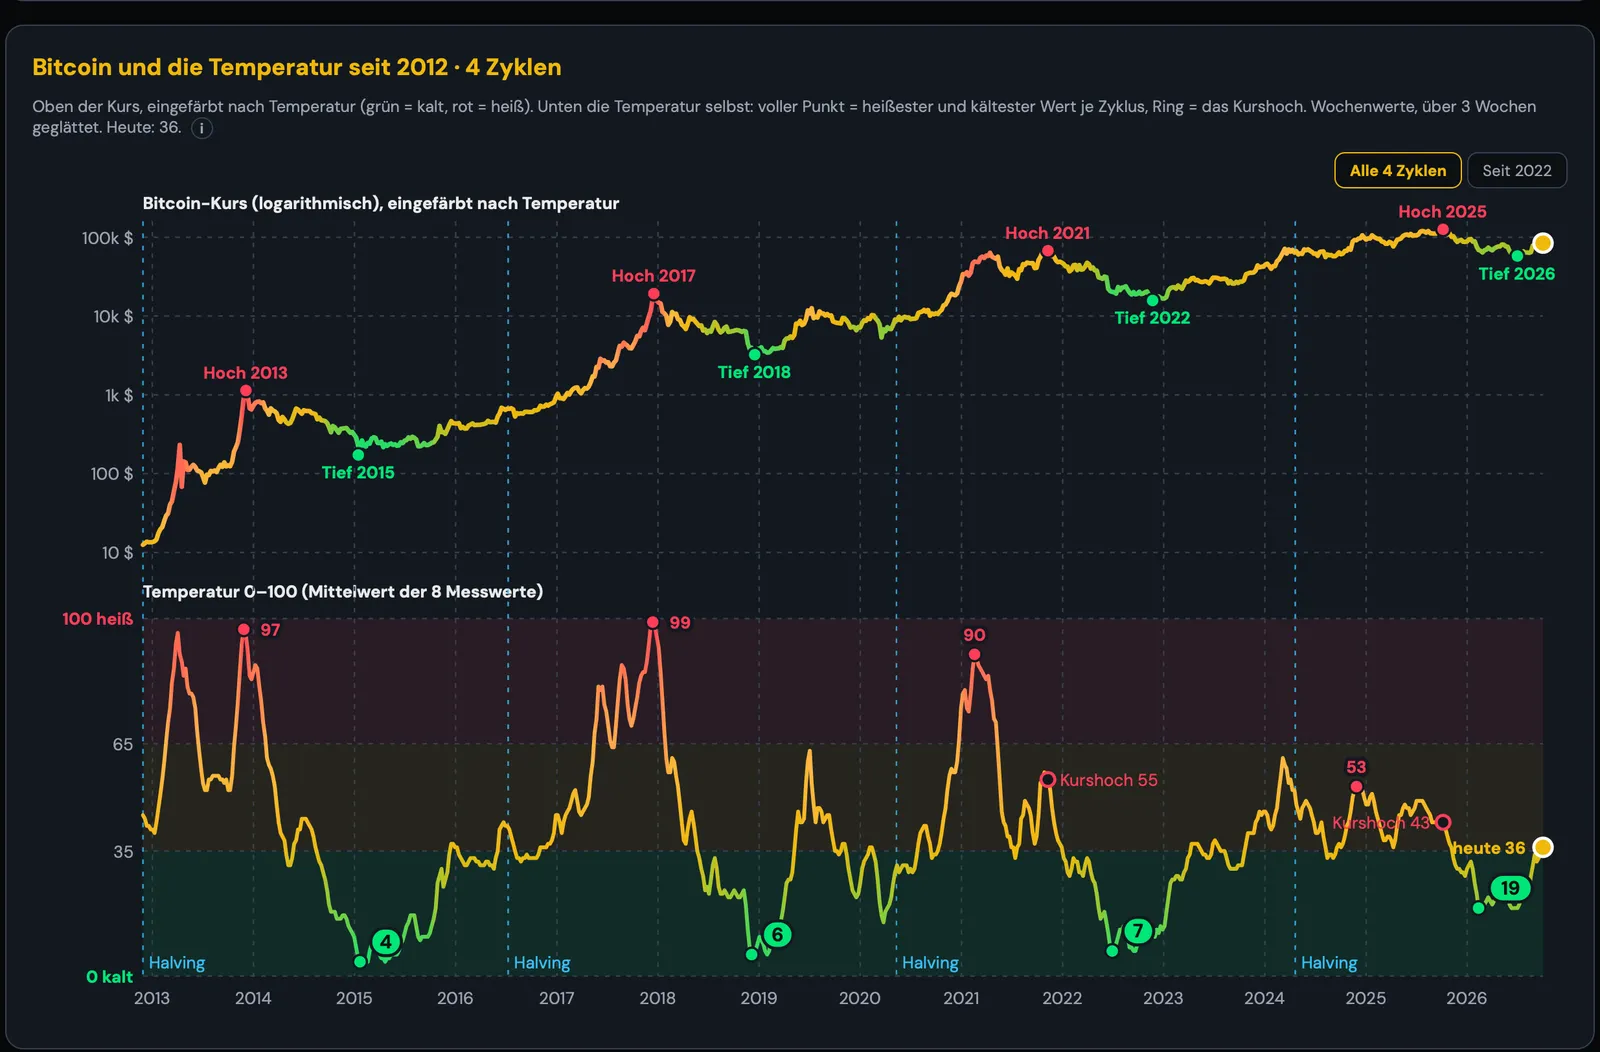
Task: Click the "10k $" price axis label
Action: point(113,316)
